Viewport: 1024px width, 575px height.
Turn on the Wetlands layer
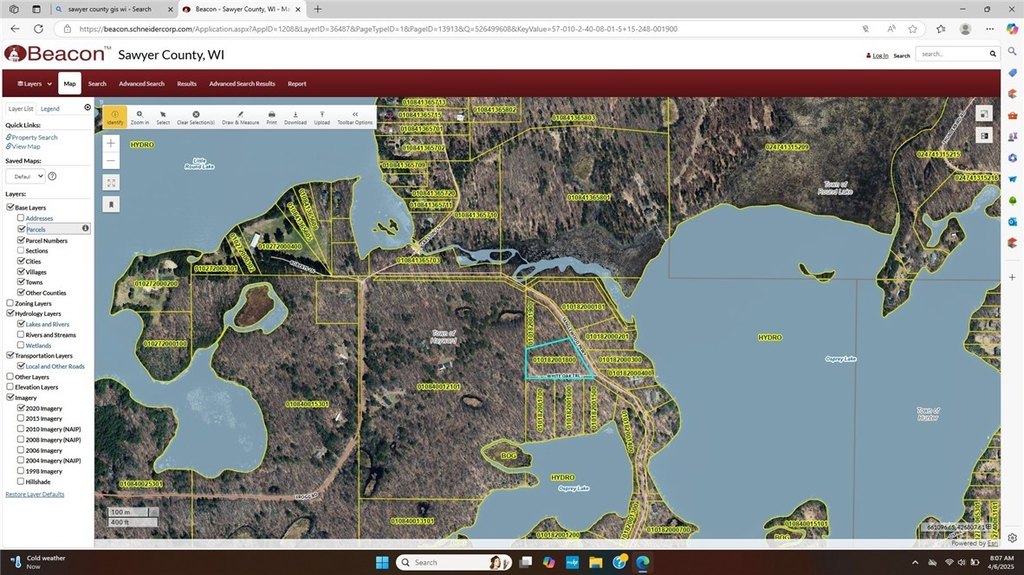tap(21, 345)
